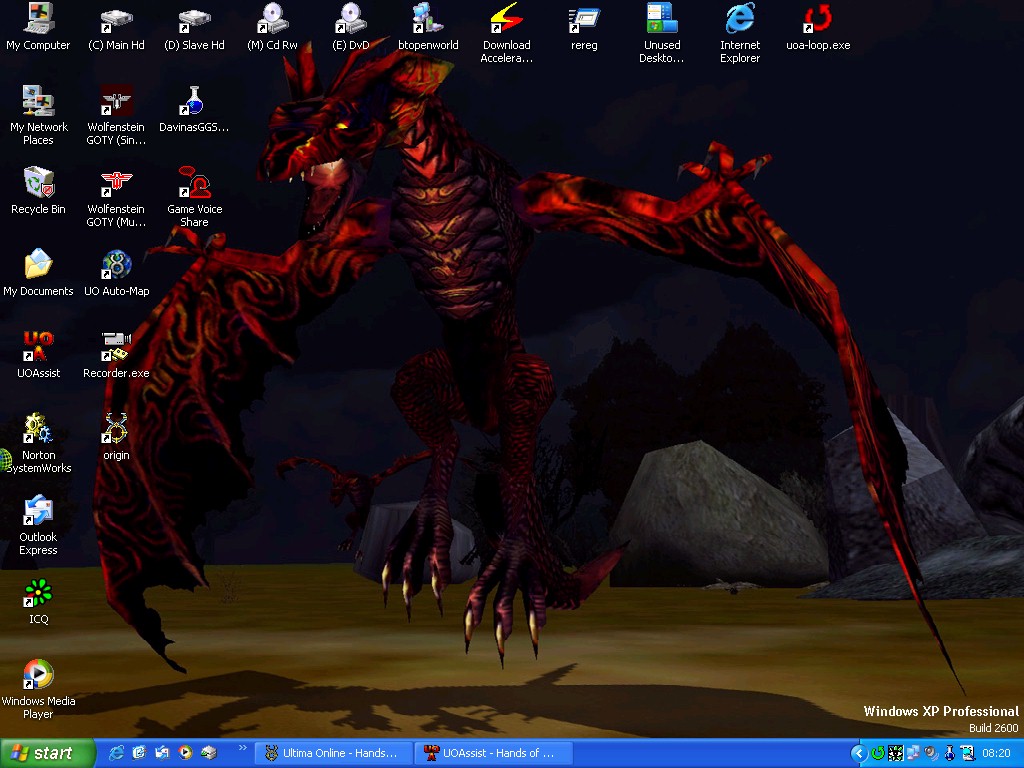
Task: Launch Windows Media Player from Quick Launch
Action: pos(185,753)
